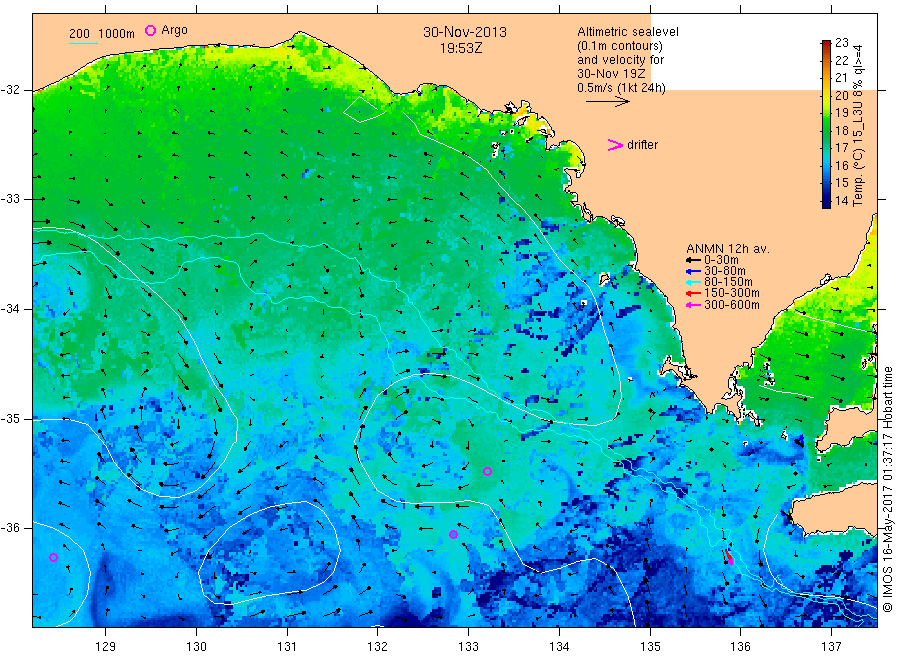Click the '23' value on temperature scale
The image size is (900, 660).
coord(841,42)
